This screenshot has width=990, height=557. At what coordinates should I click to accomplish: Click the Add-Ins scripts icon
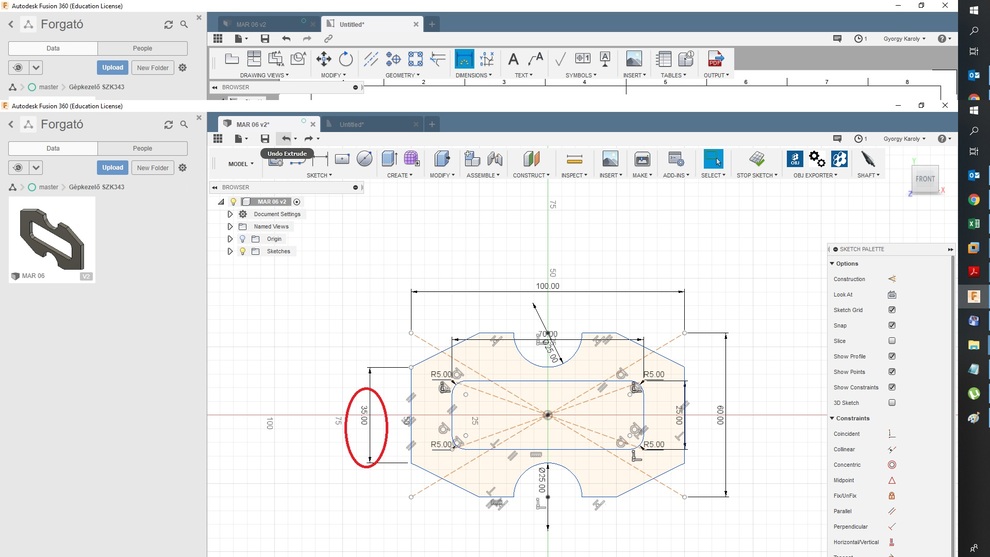coord(676,159)
